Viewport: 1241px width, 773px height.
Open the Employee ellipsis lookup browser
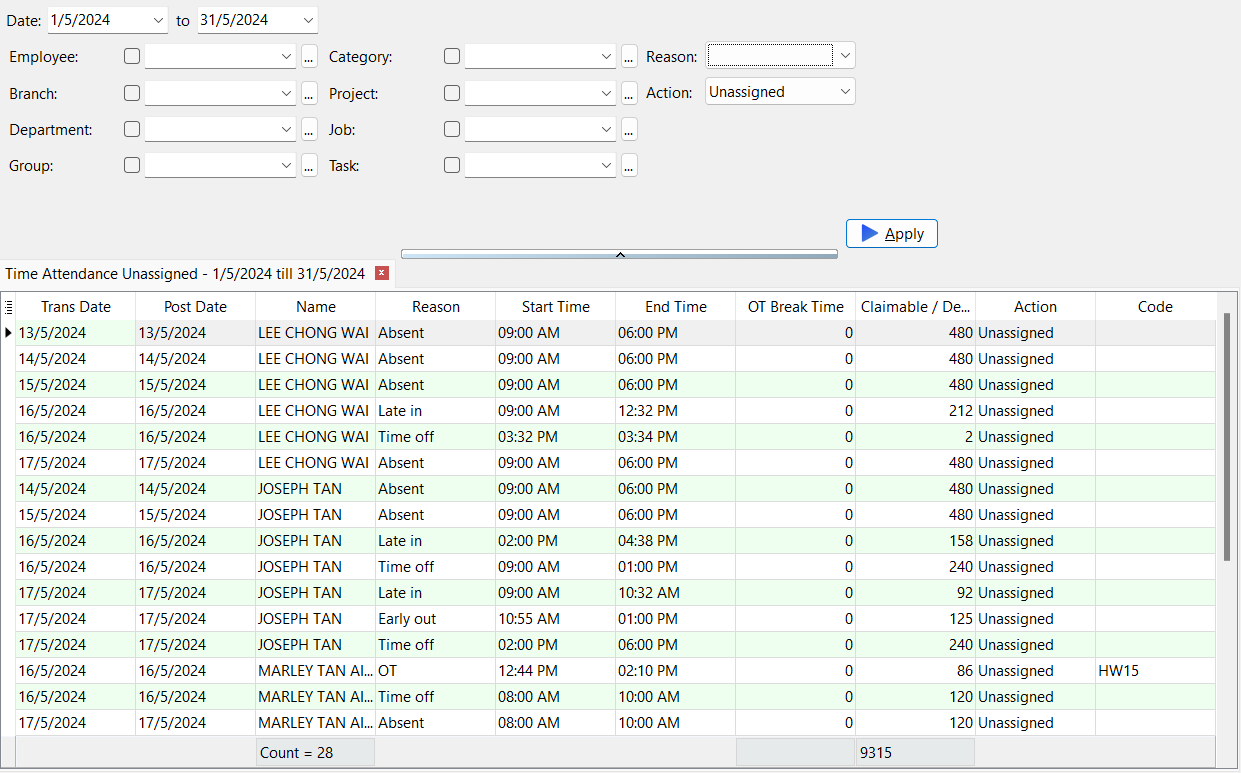click(x=309, y=56)
